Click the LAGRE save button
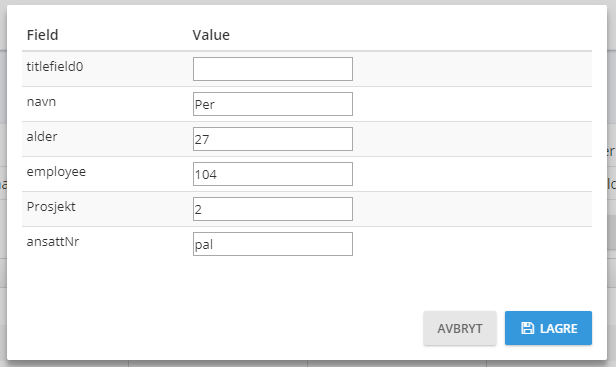This screenshot has width=616, height=367. 548,328
